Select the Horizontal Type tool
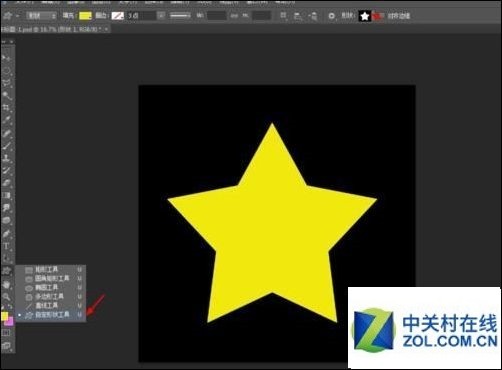 point(7,246)
